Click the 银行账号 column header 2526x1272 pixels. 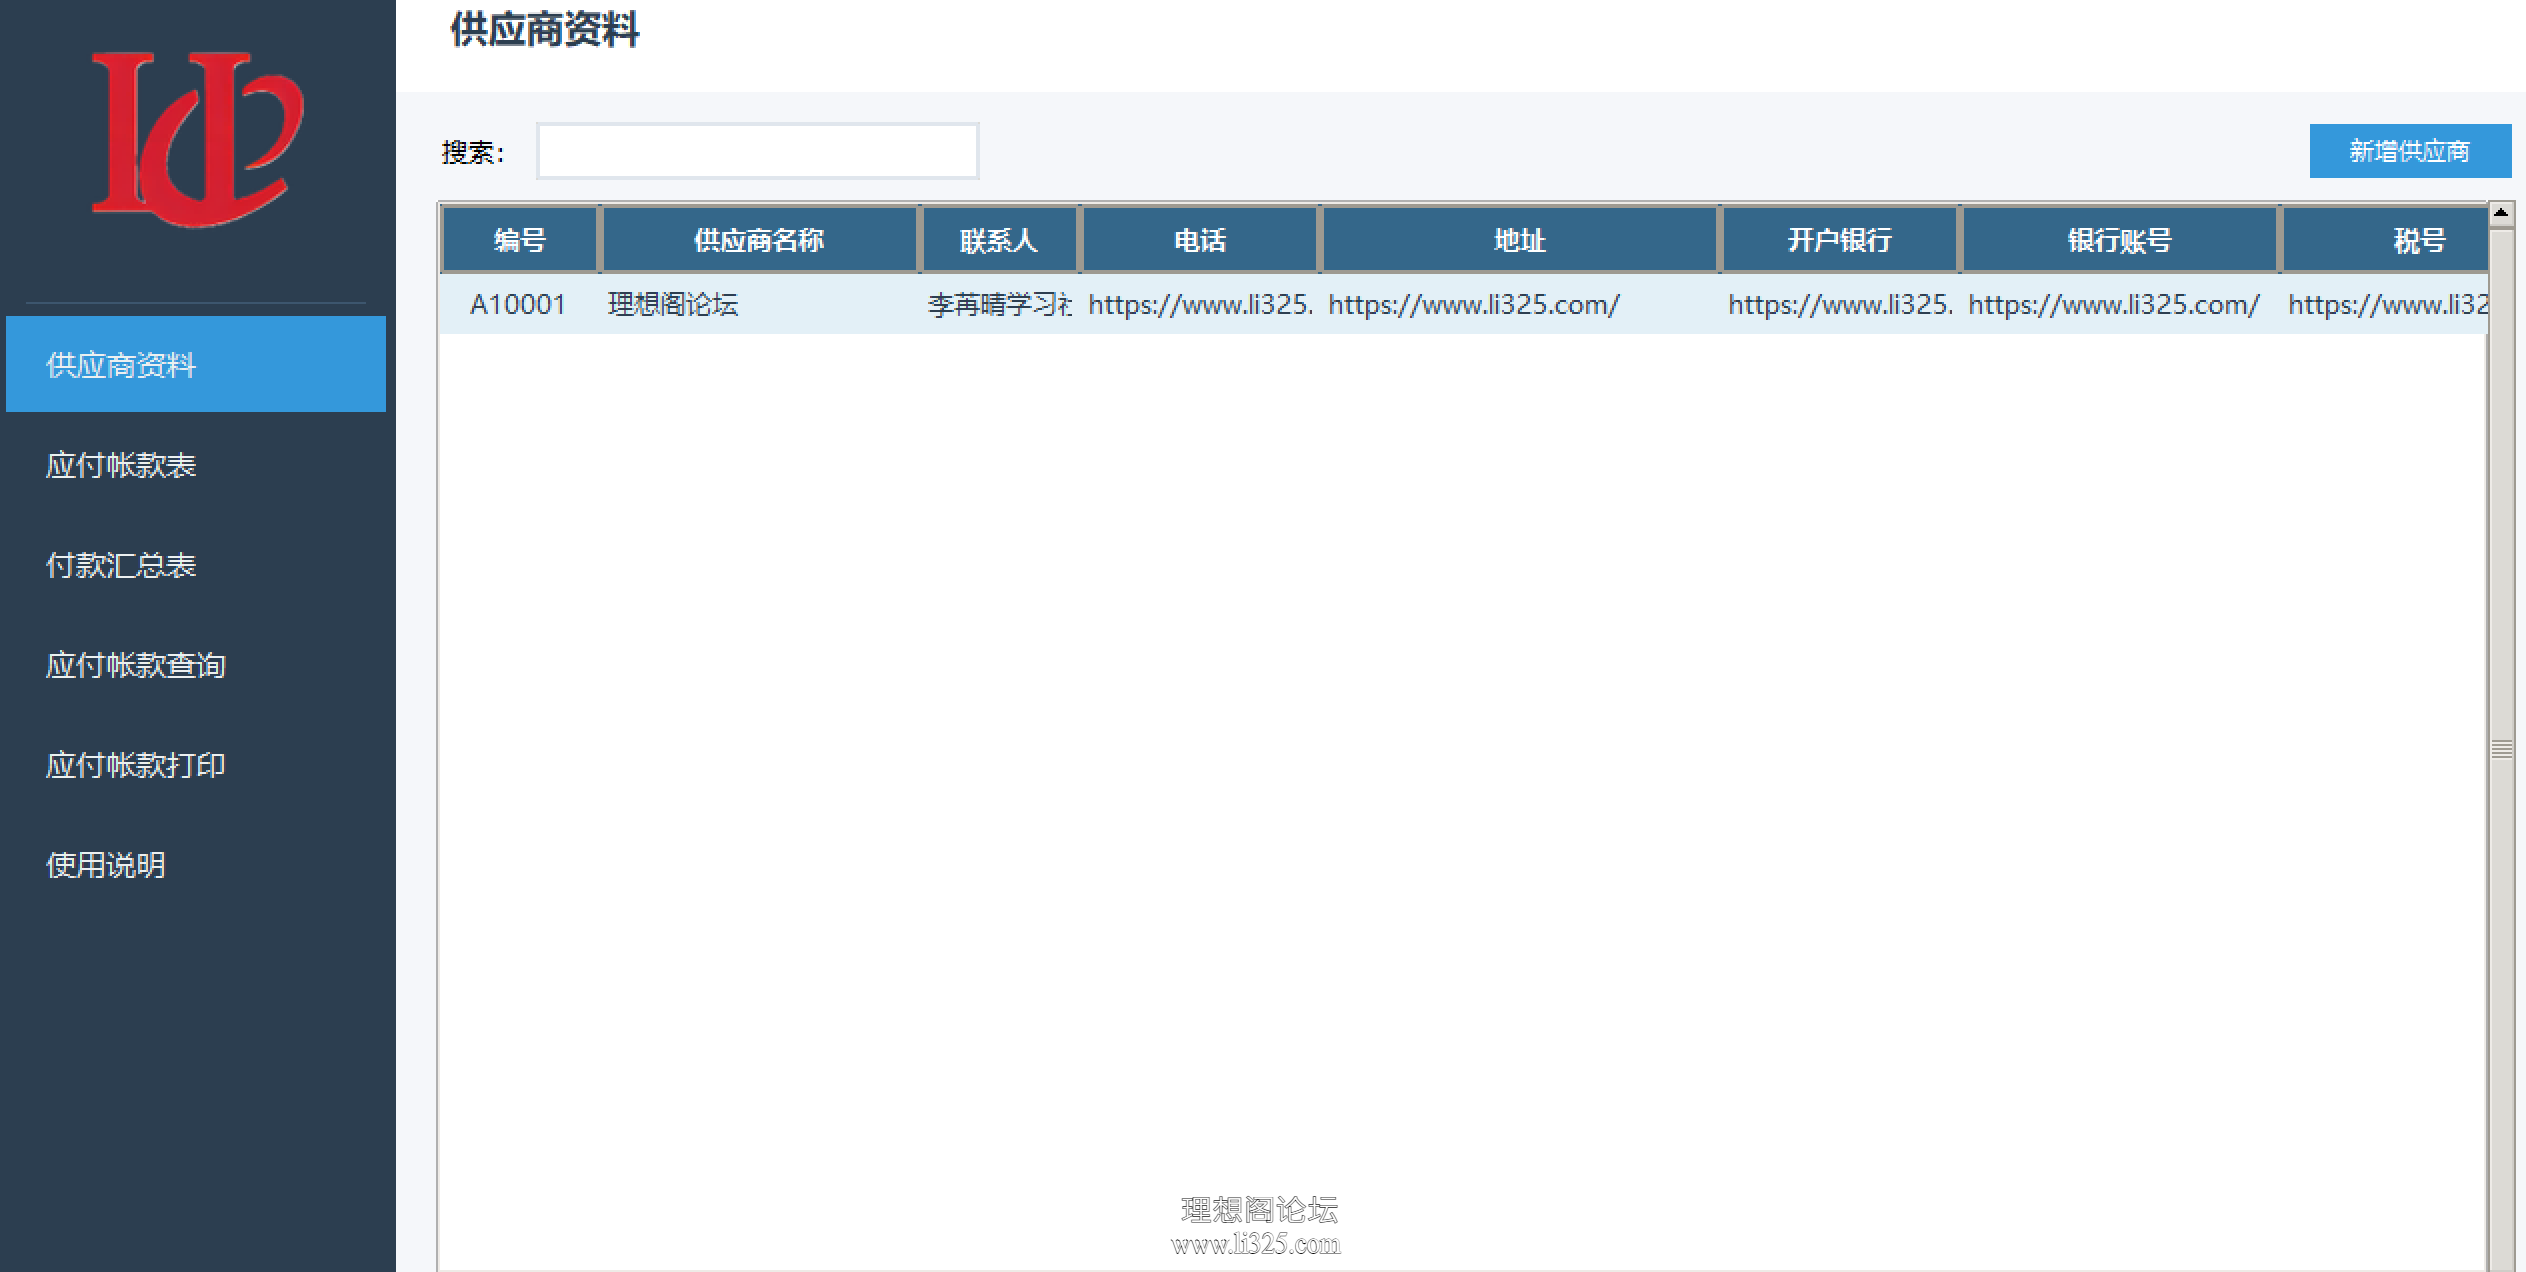pos(2119,240)
